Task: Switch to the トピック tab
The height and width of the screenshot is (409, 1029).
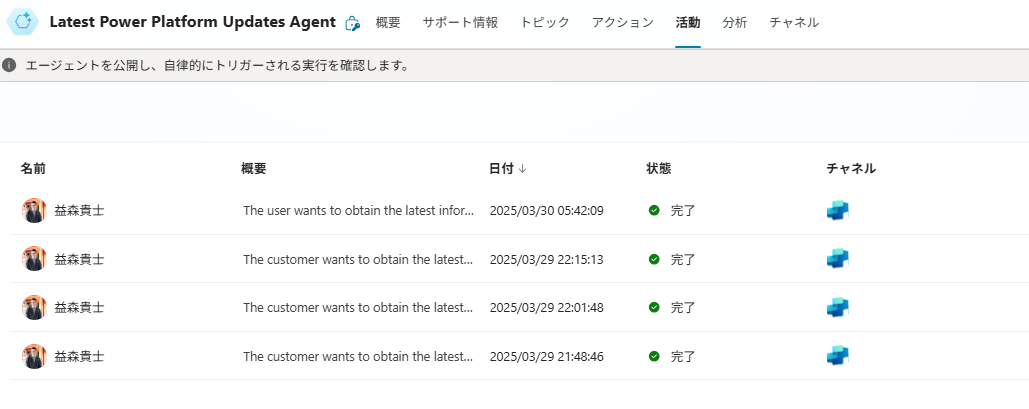Action: click(545, 22)
